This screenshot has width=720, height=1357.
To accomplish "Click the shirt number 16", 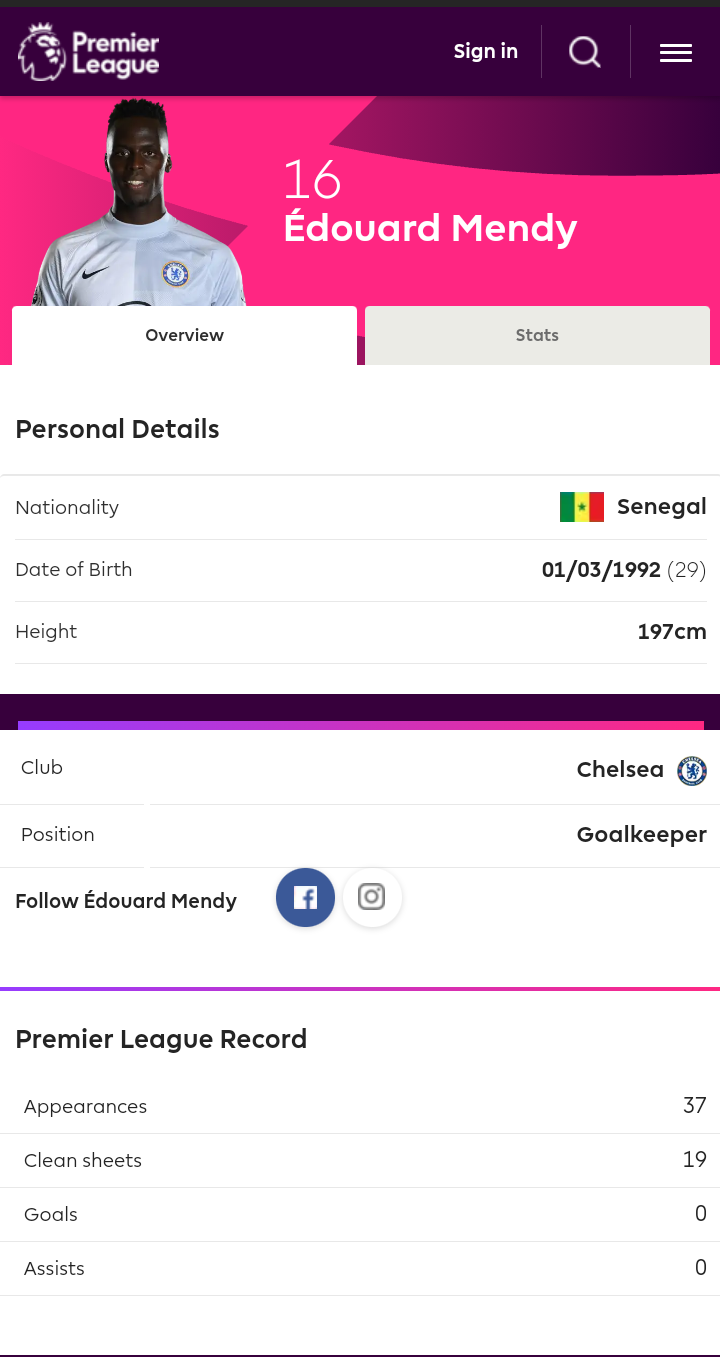I will [312, 181].
